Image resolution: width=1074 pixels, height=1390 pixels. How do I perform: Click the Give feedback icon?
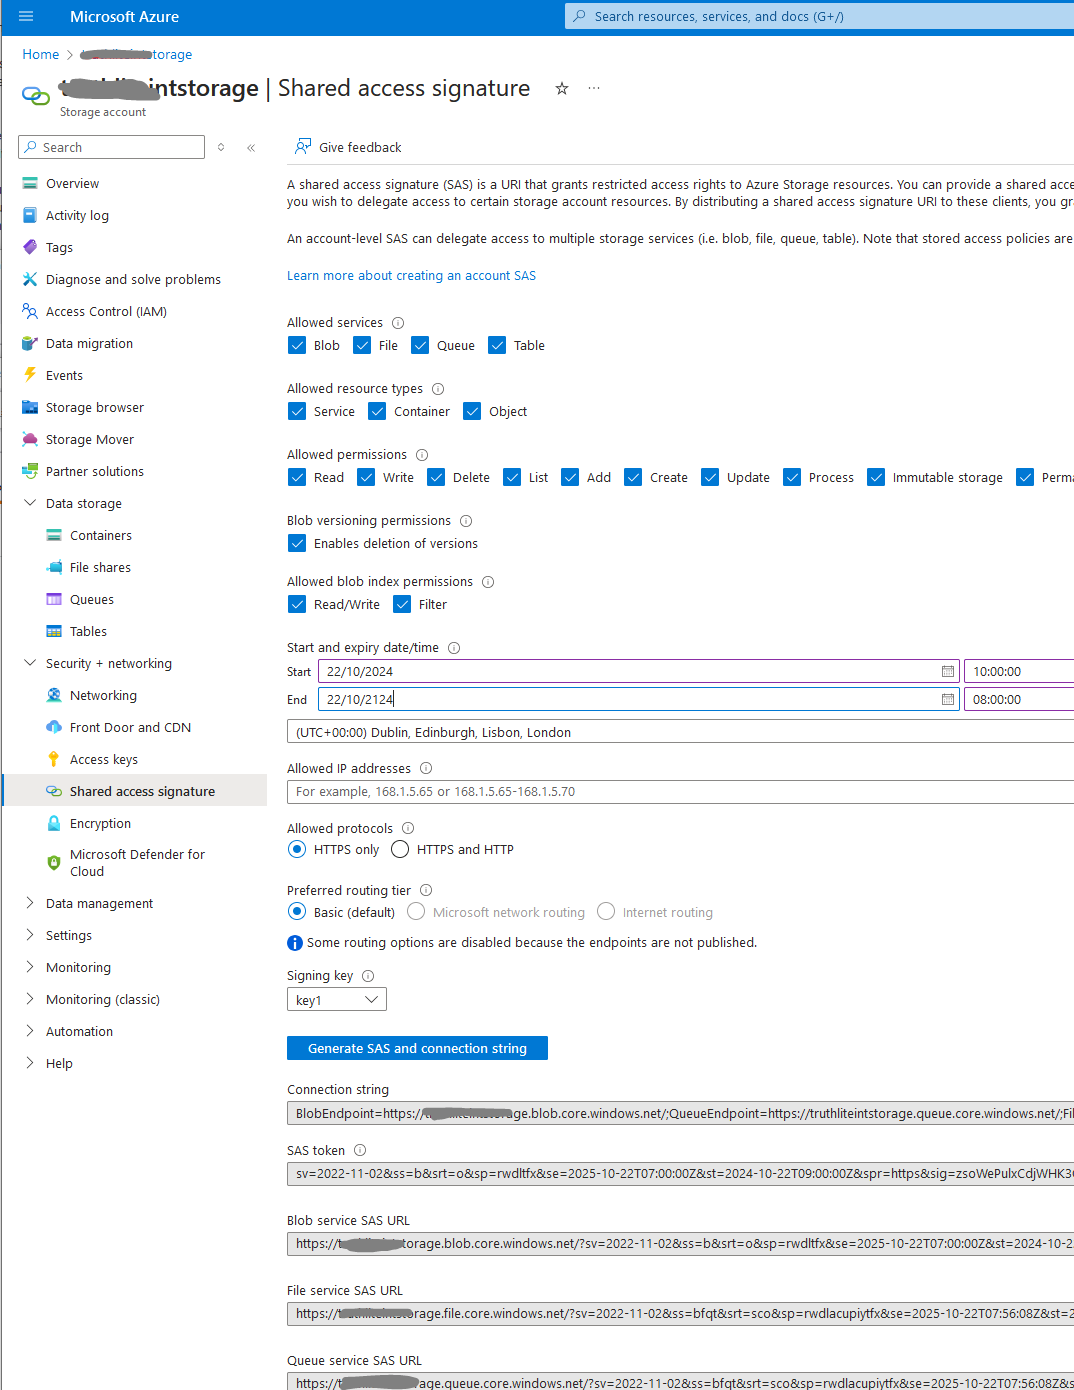pos(302,147)
